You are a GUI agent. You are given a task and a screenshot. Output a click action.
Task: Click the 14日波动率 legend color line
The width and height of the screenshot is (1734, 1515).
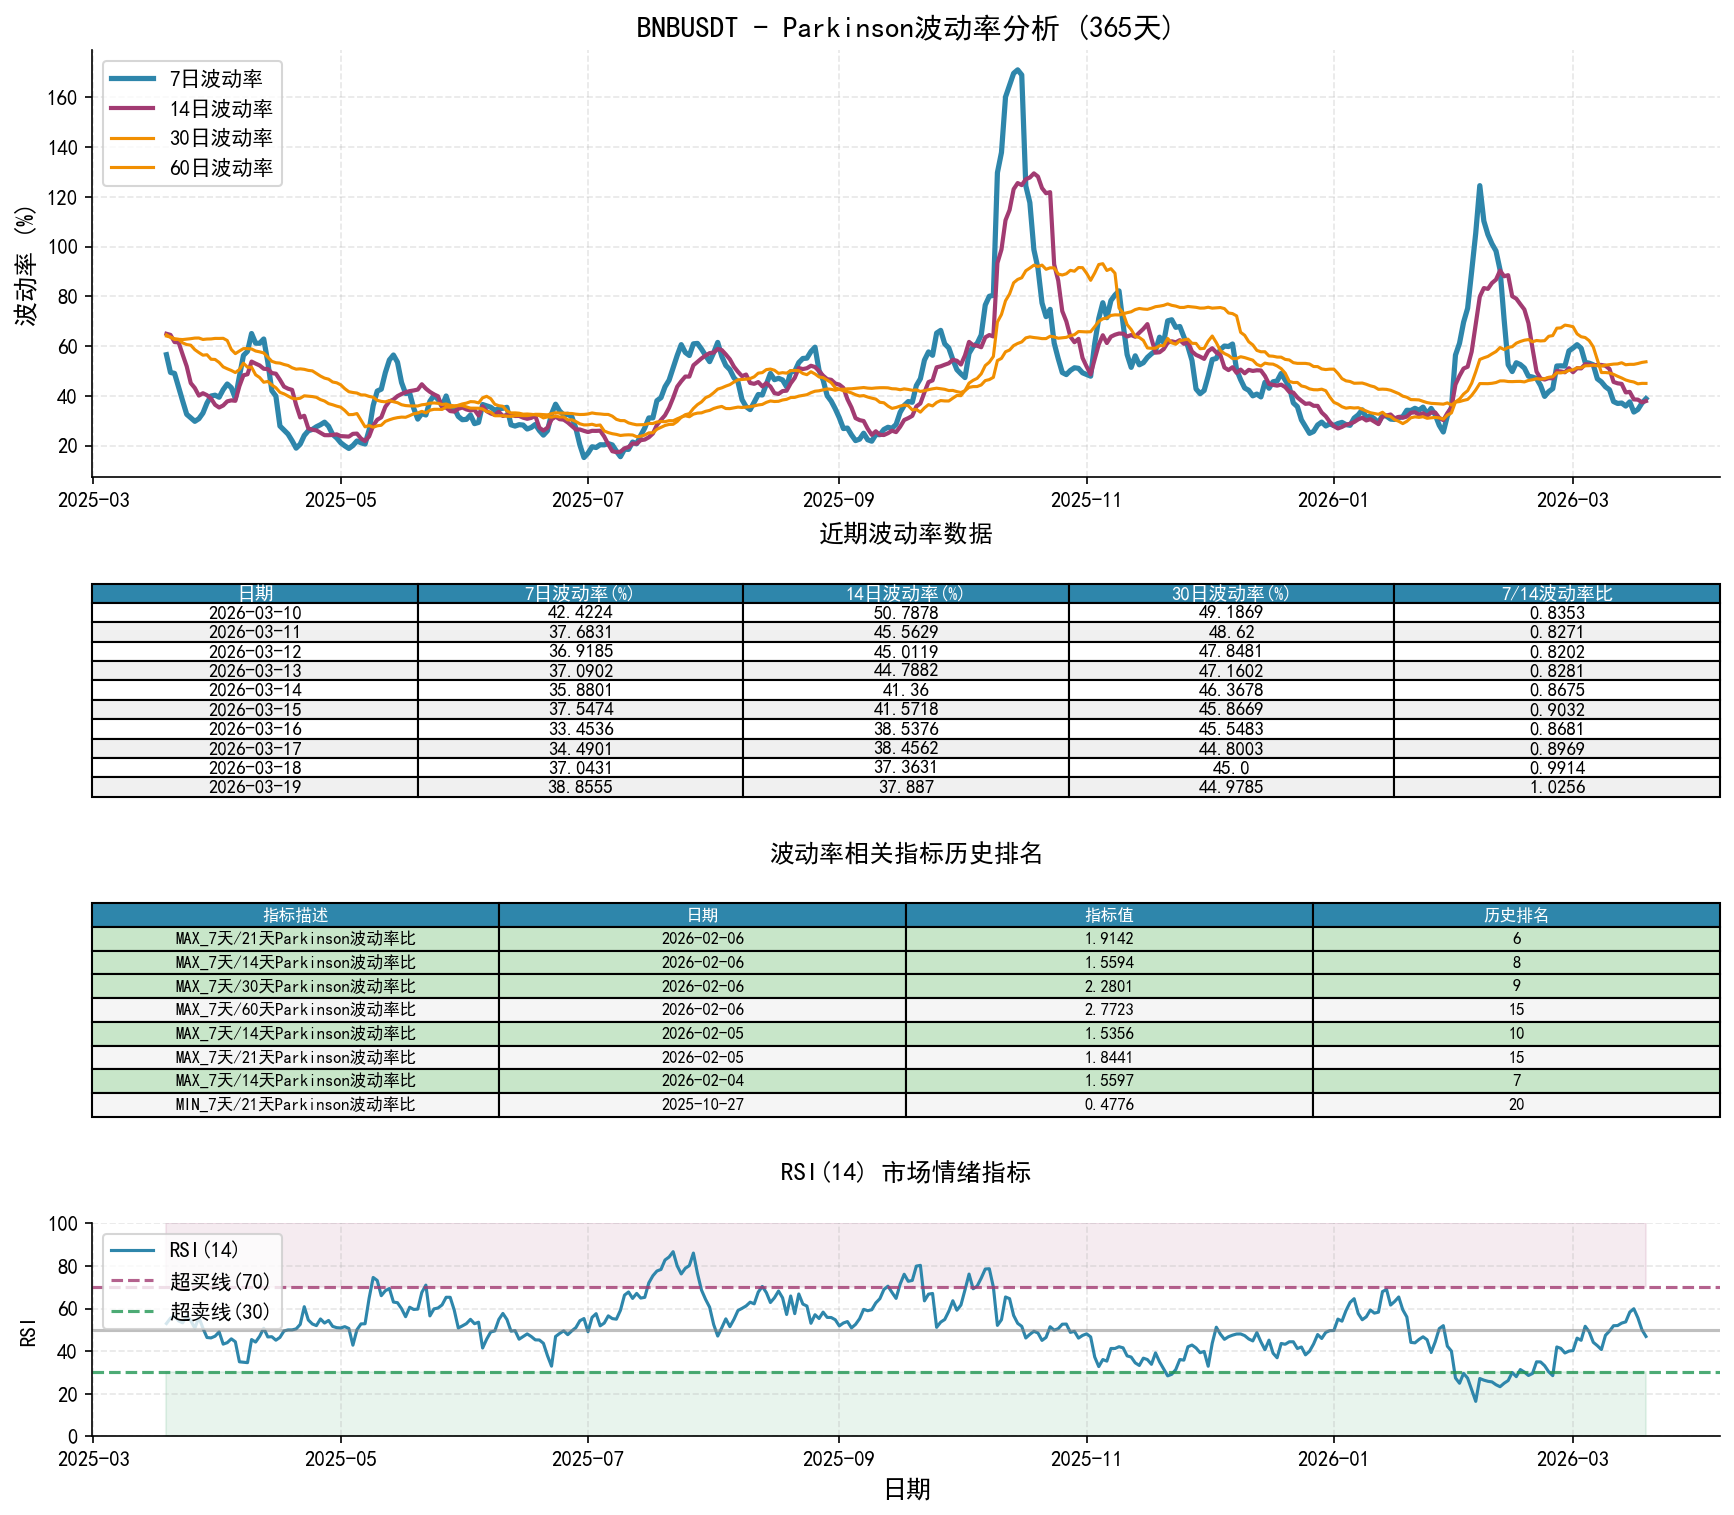tap(132, 109)
